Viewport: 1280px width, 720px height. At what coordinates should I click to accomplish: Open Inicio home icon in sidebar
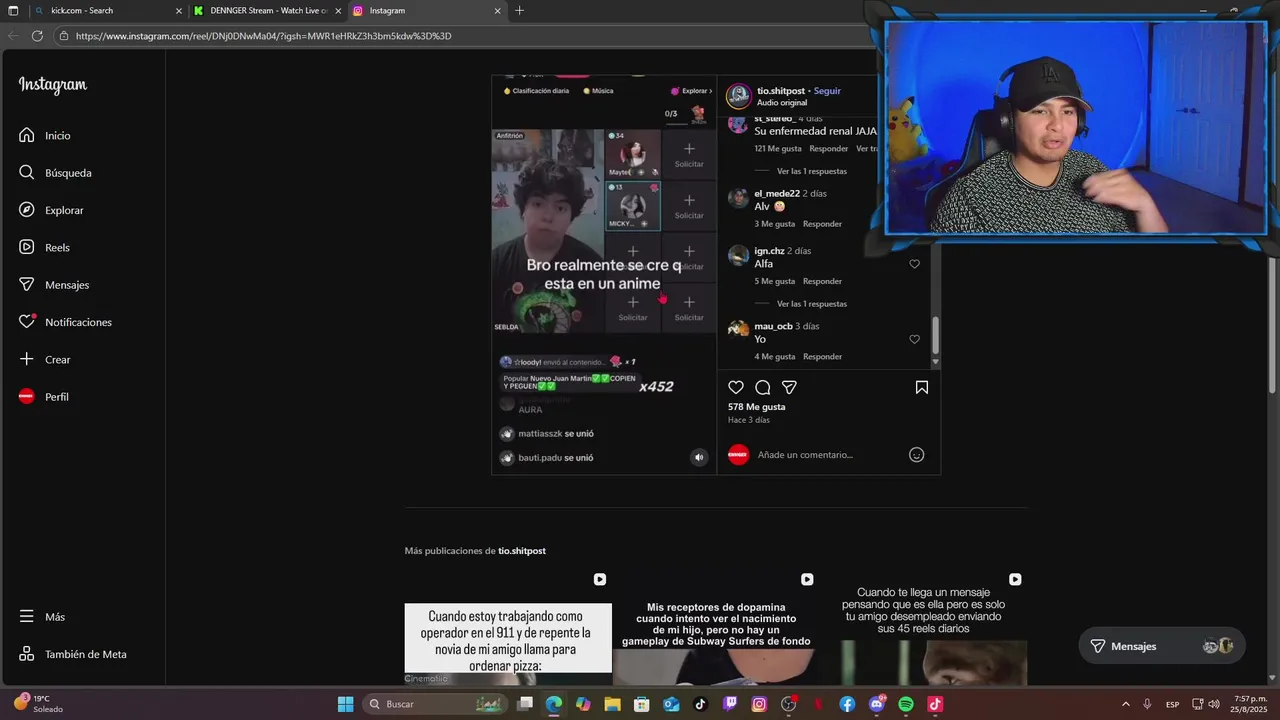point(27,135)
